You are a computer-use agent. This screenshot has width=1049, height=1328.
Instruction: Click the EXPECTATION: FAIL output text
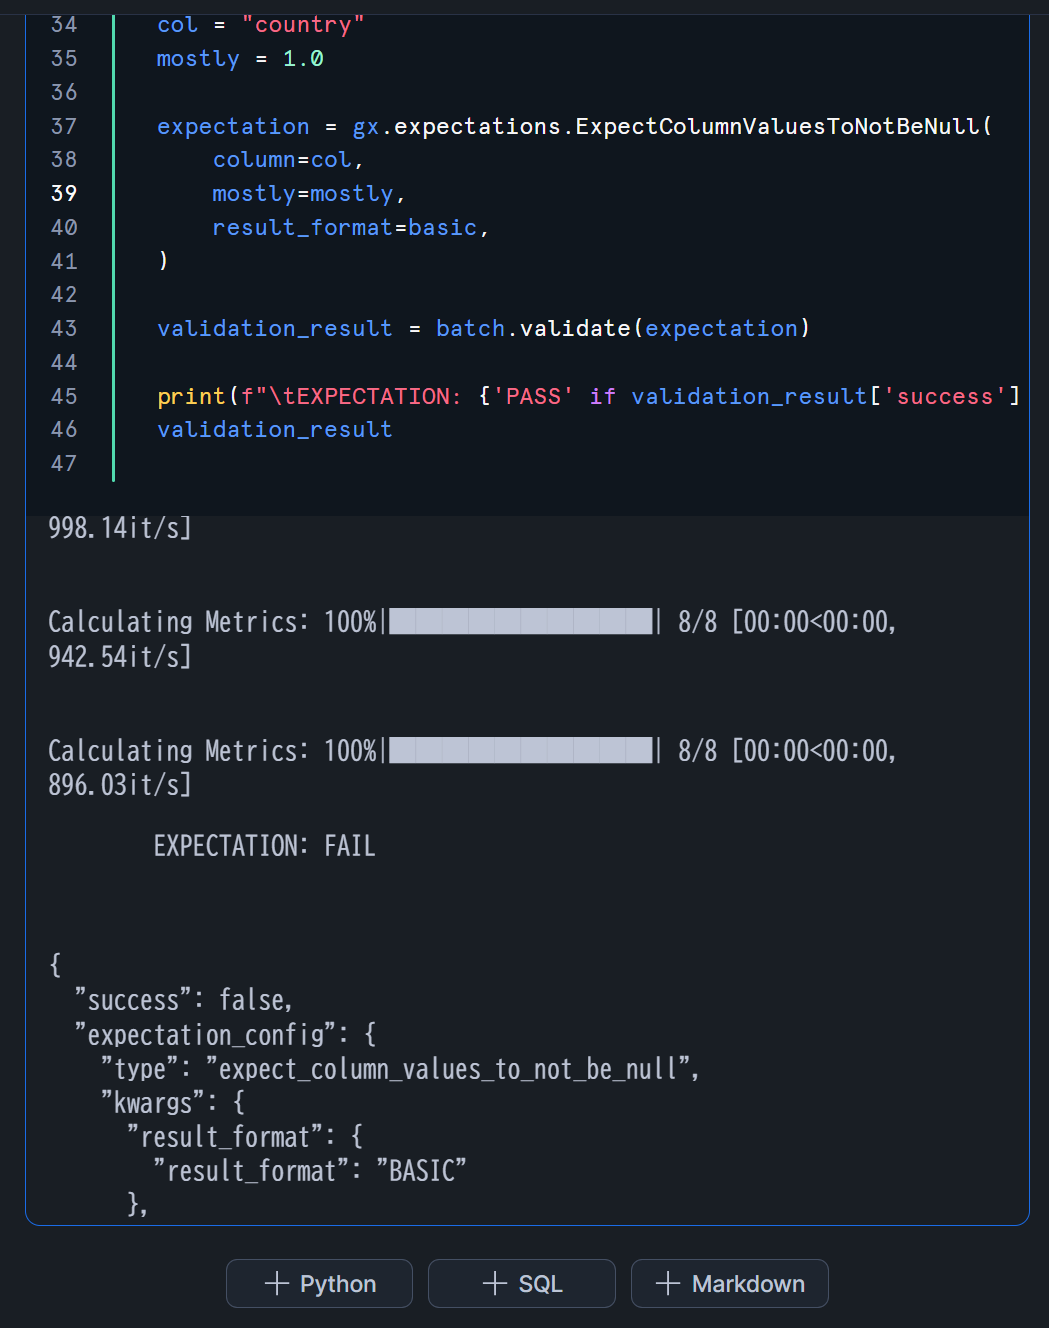[264, 846]
